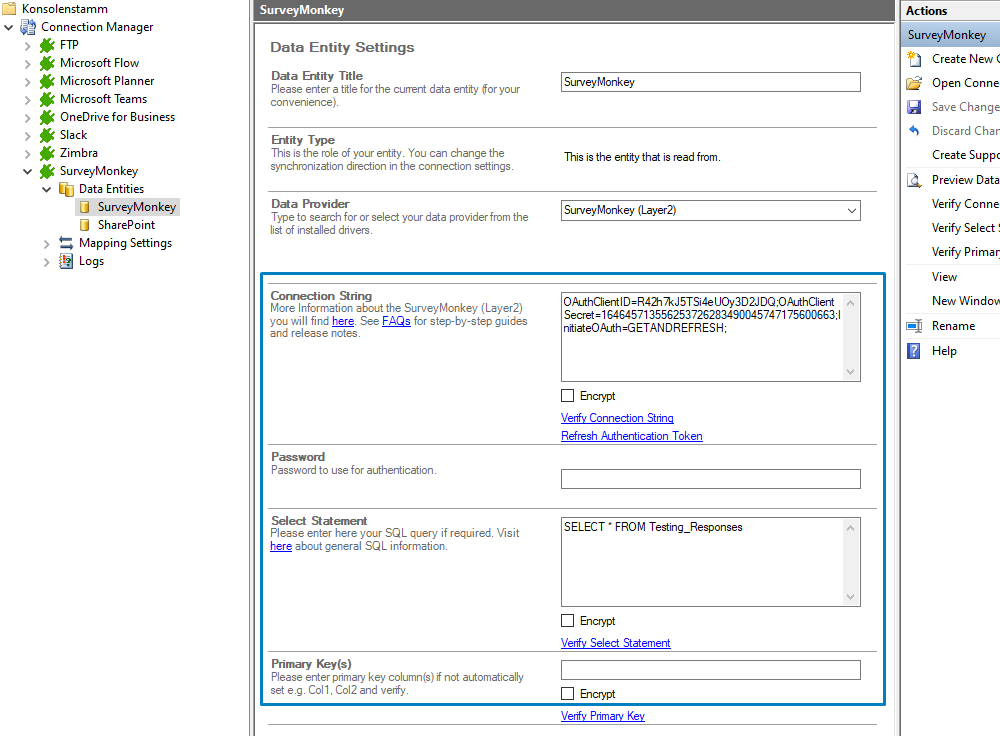Image resolution: width=1000 pixels, height=736 pixels.
Task: Enable Encrypt checkbox under Connection String
Action: tap(568, 396)
